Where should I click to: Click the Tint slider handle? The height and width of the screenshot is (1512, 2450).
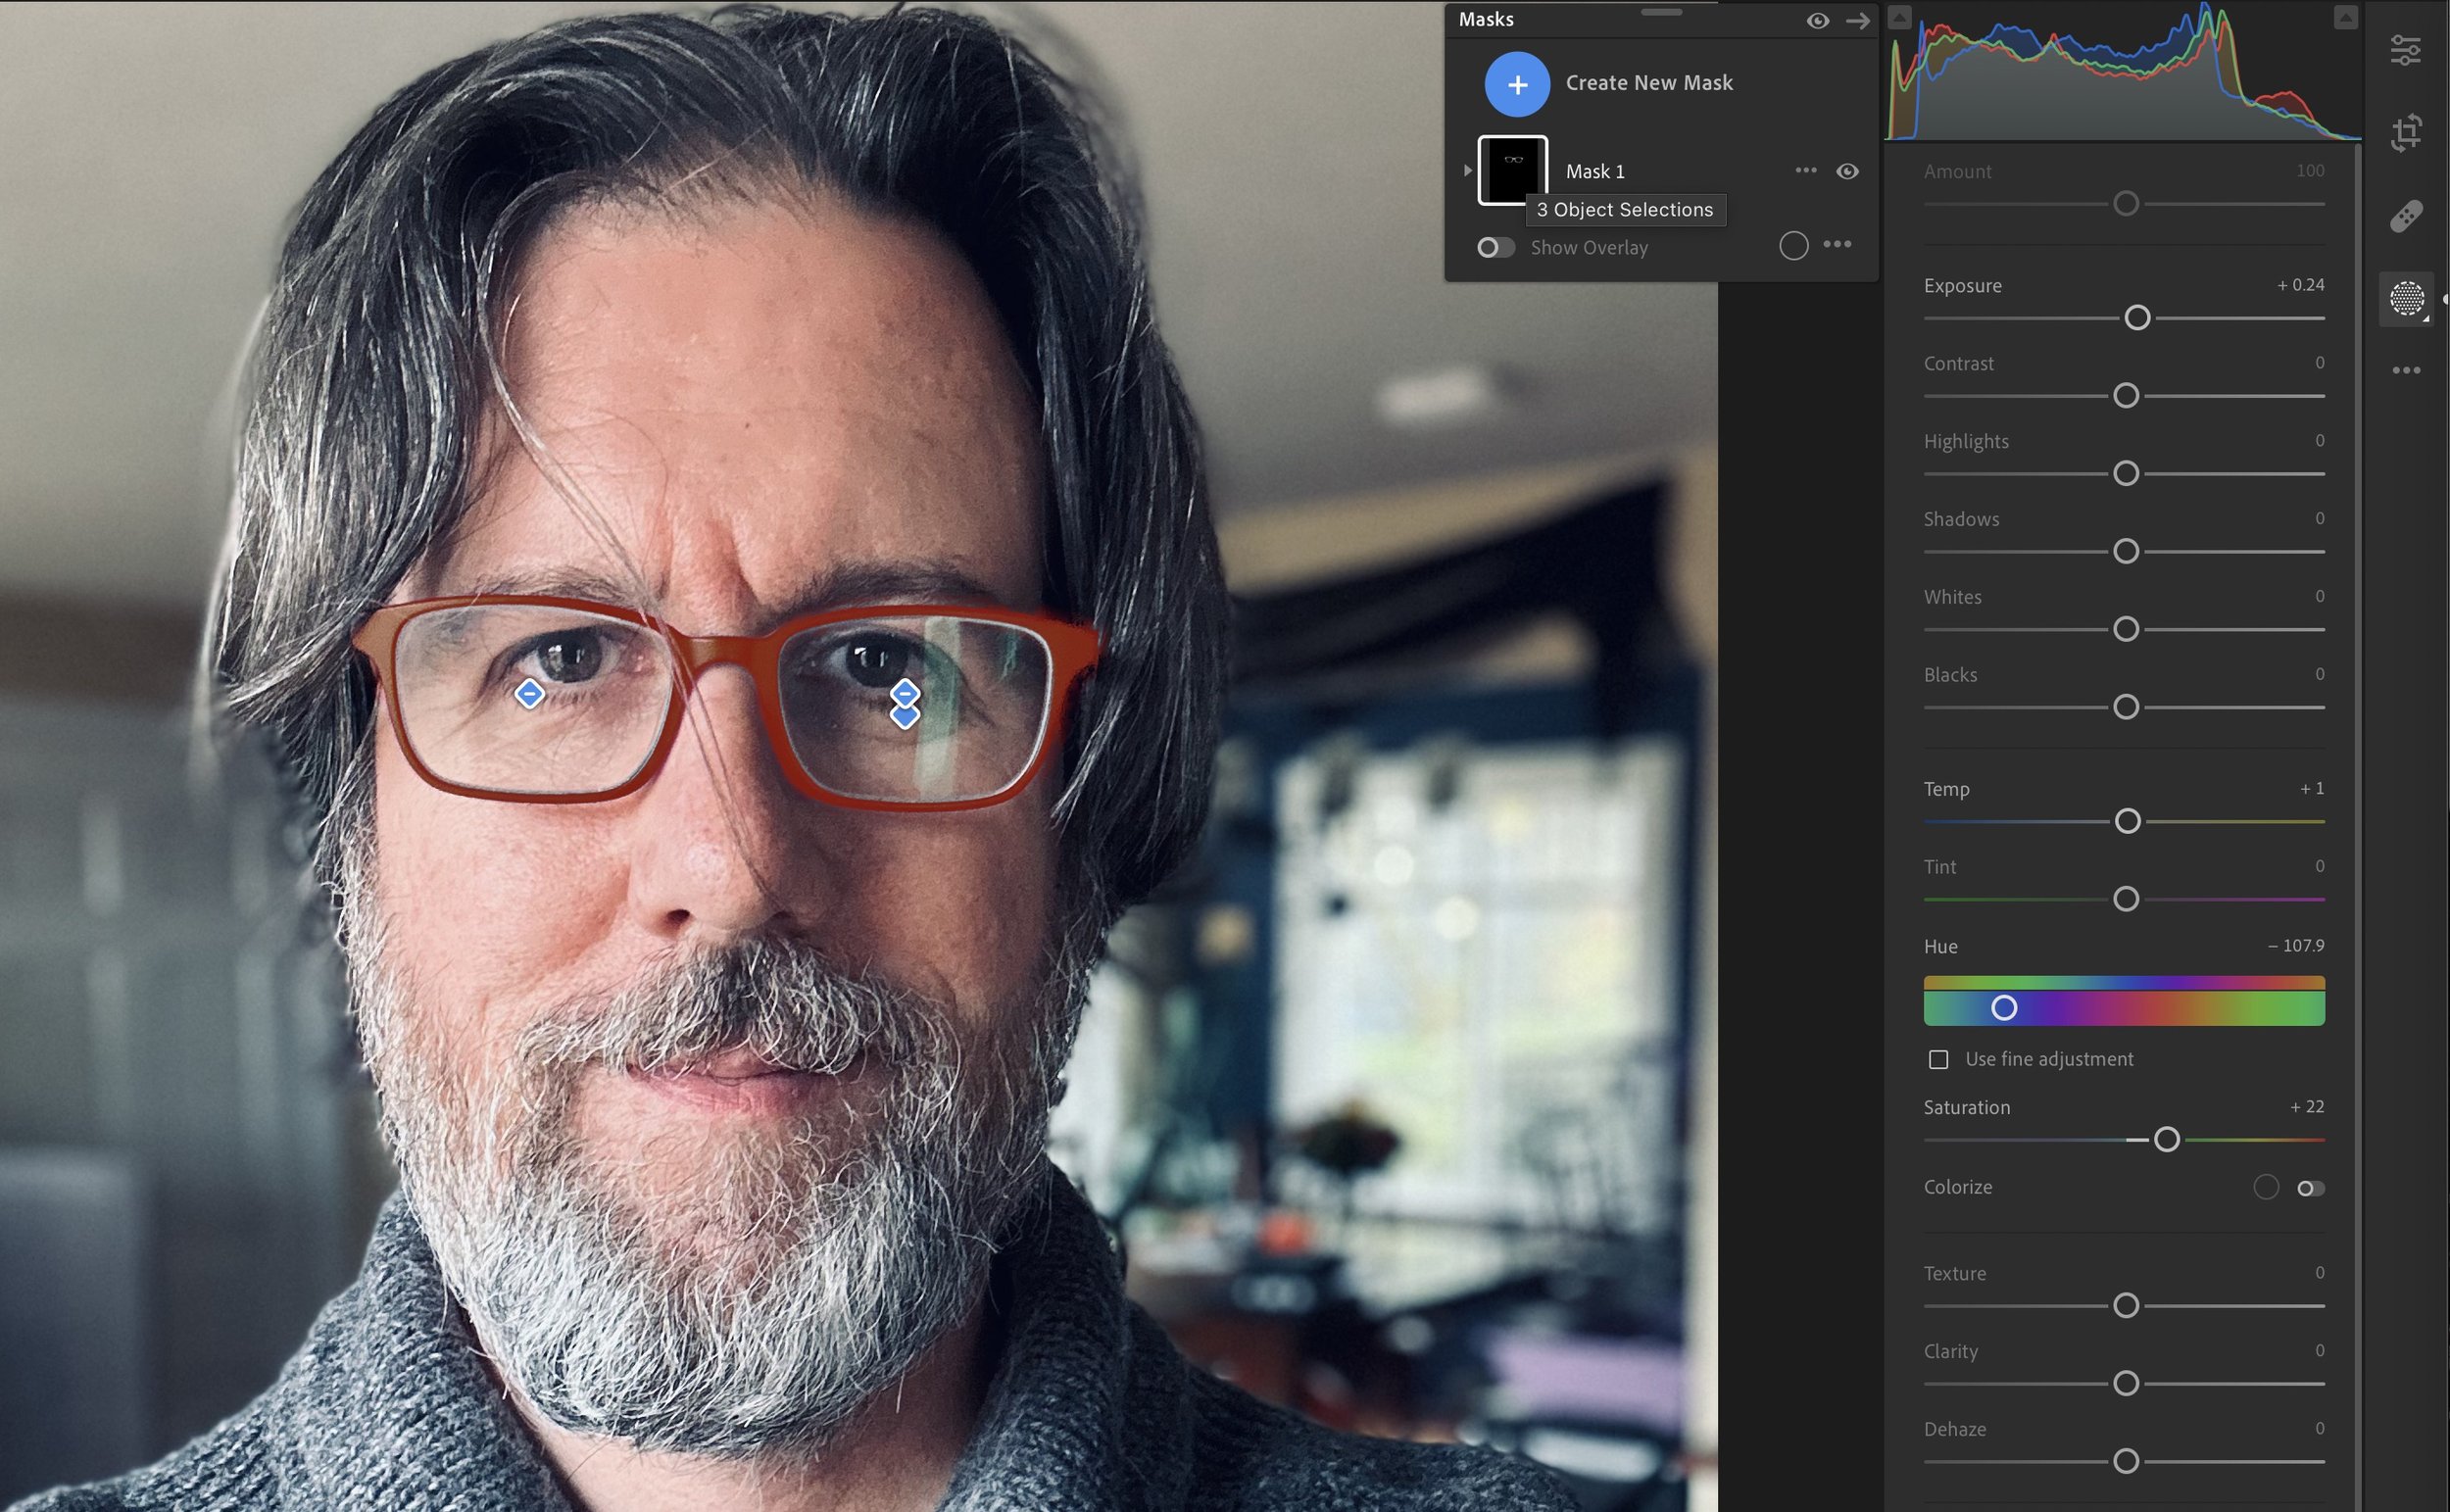(2126, 900)
